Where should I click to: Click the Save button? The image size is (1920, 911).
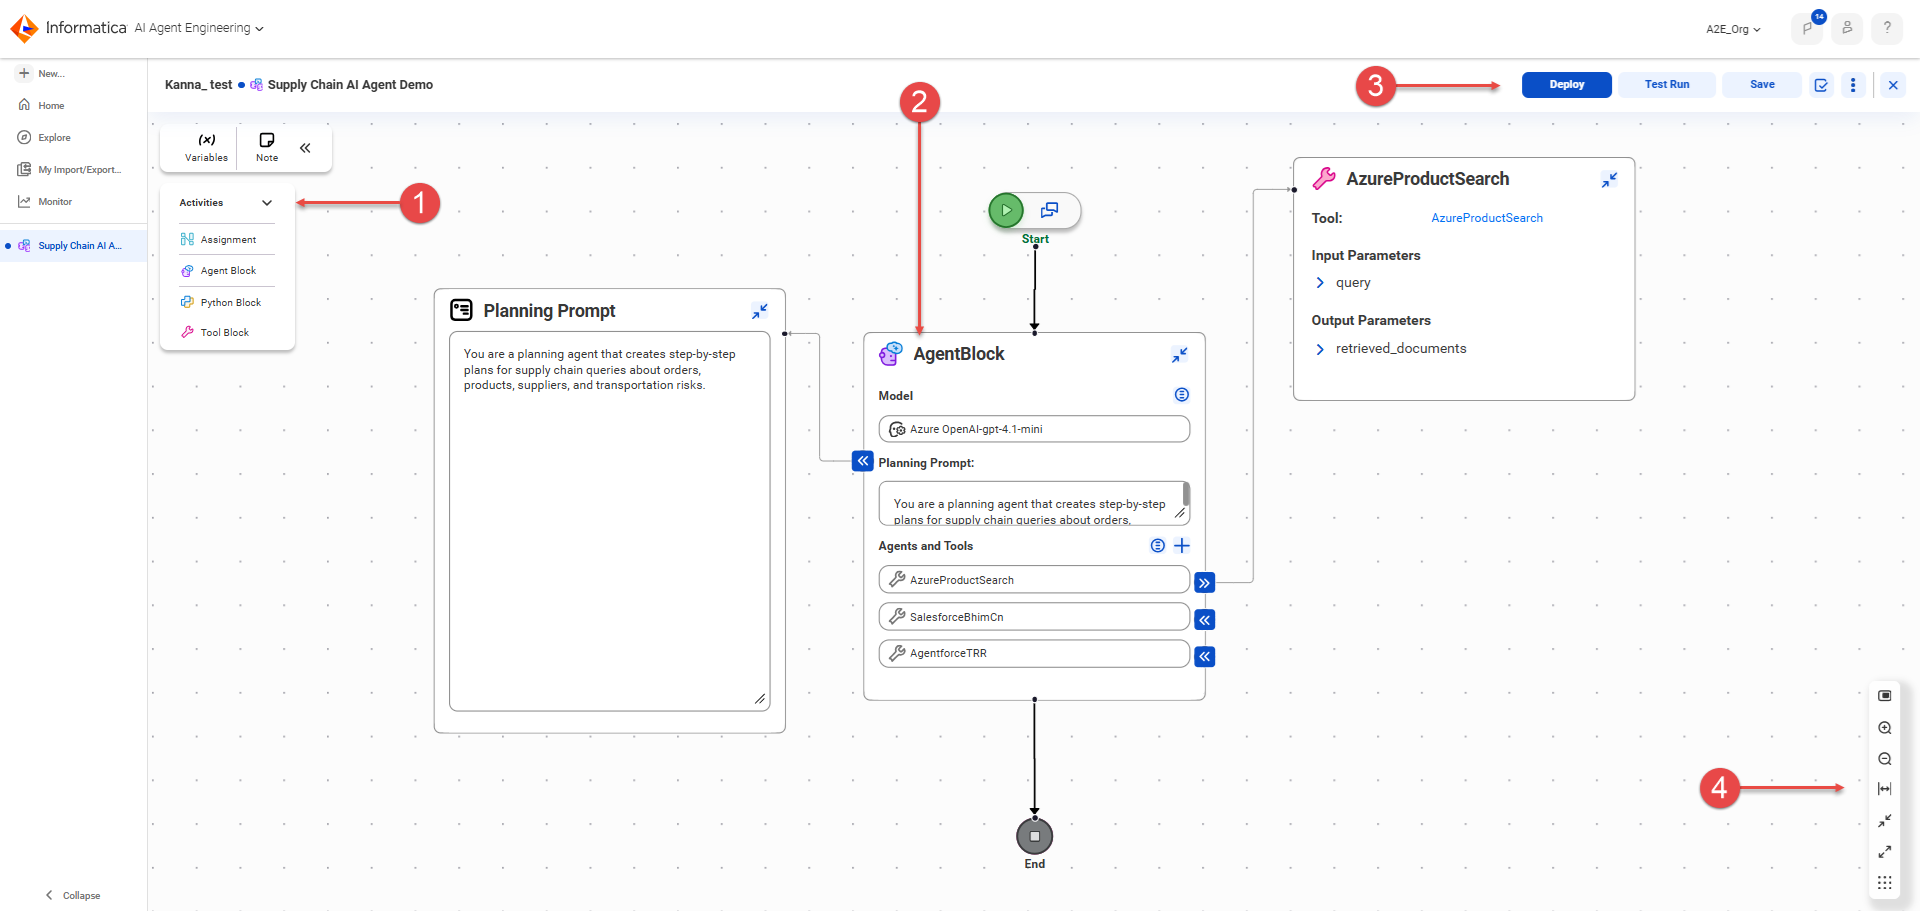point(1762,85)
